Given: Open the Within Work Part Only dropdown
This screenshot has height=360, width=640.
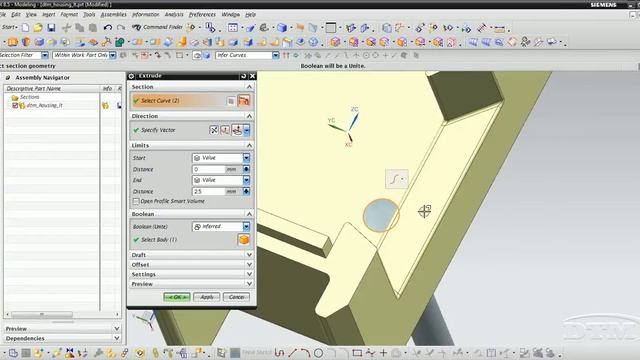Looking at the screenshot, I should pos(113,55).
